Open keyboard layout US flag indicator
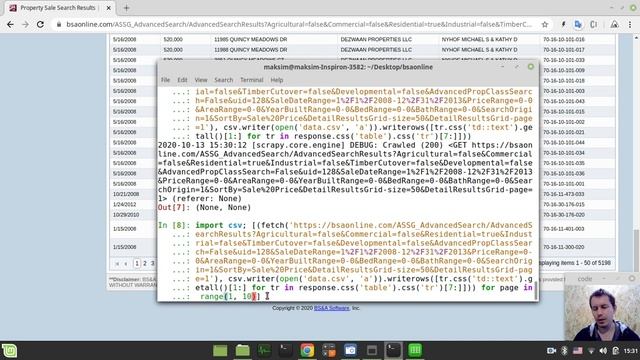Image resolution: width=640 pixels, height=360 pixels. coord(578,351)
